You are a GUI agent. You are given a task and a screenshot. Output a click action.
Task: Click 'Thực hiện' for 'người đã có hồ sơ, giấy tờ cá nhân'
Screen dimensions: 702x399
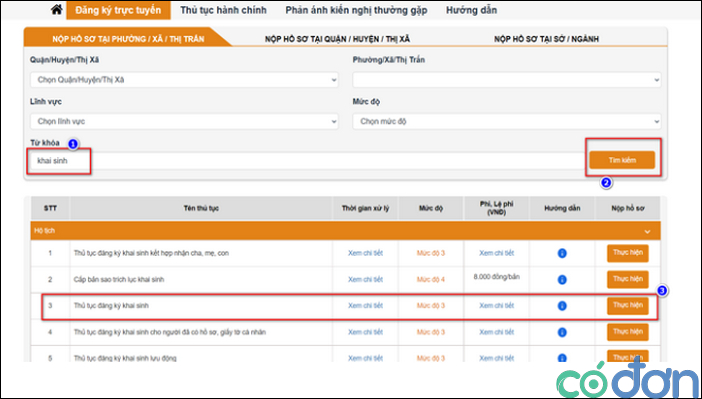click(x=628, y=332)
